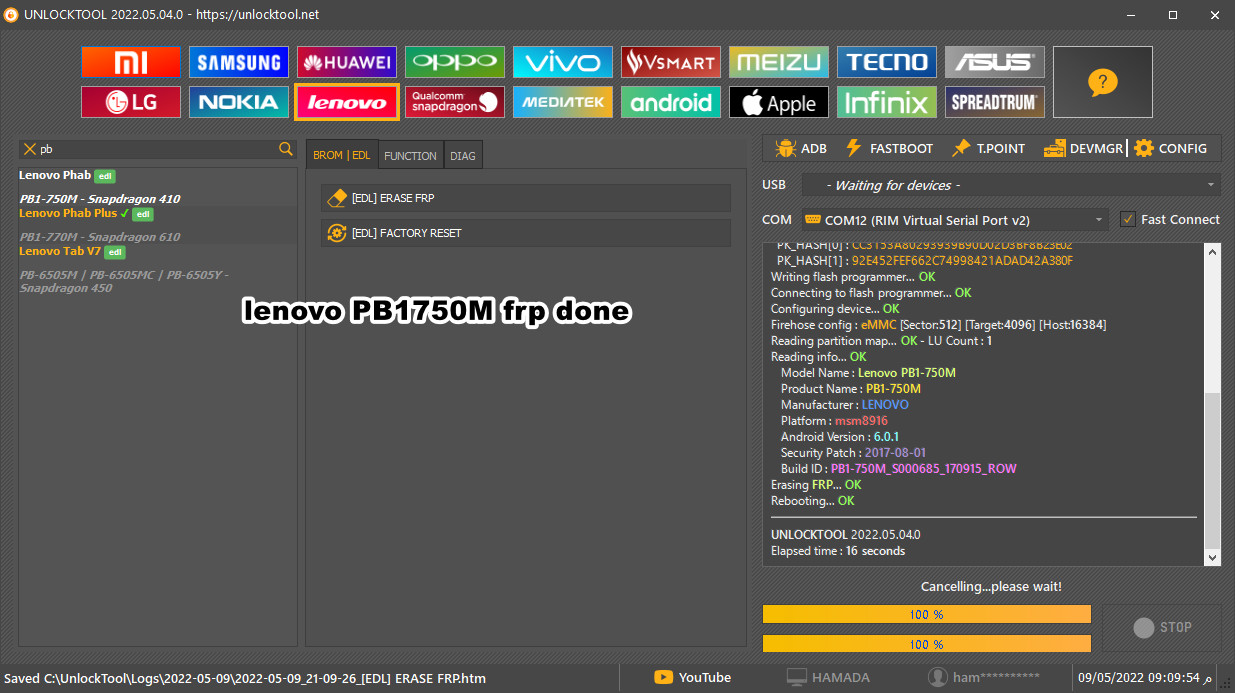Open the COM port dropdown
Screen dimensions: 1235x693
[955, 219]
